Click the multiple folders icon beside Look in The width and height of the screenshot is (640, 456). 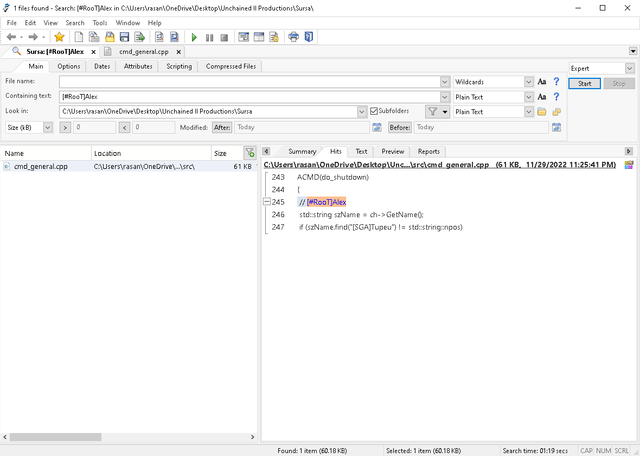point(556,111)
